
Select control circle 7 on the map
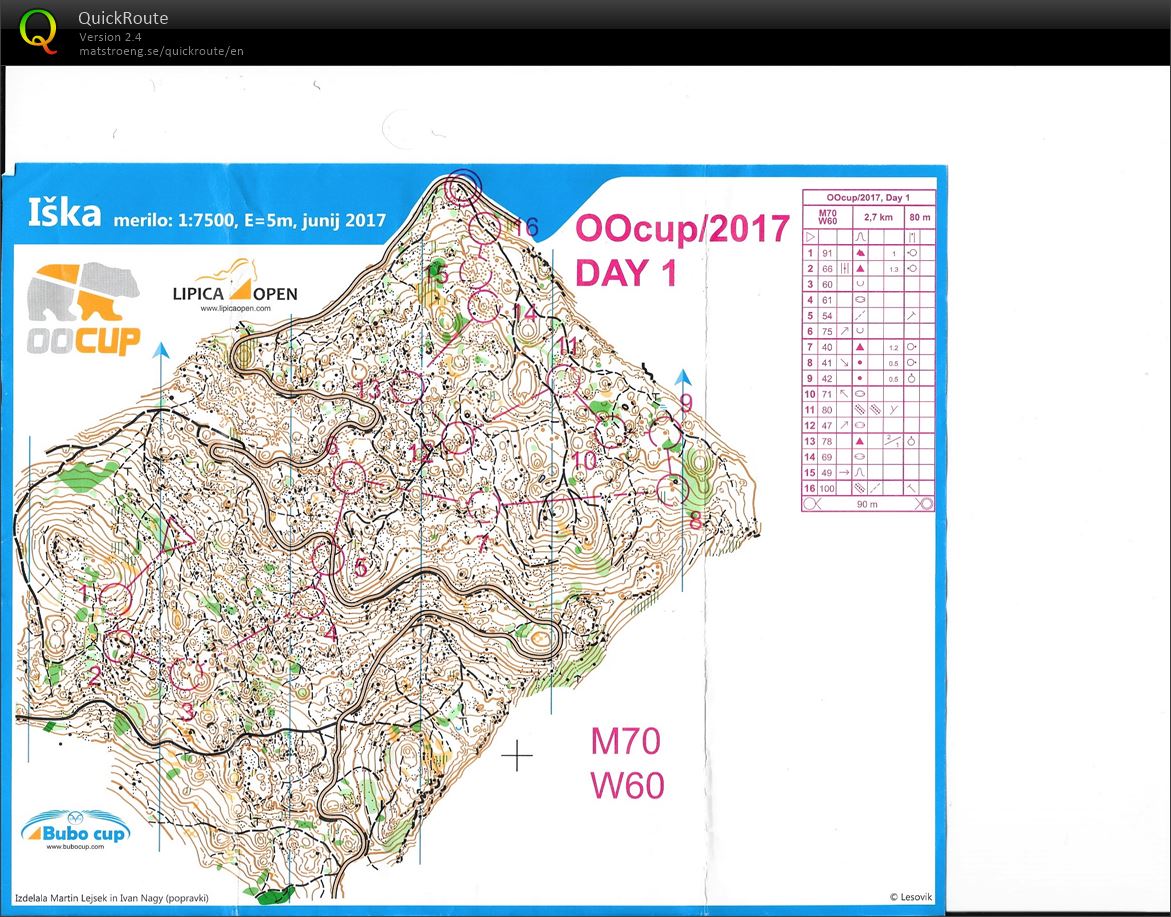point(483,506)
